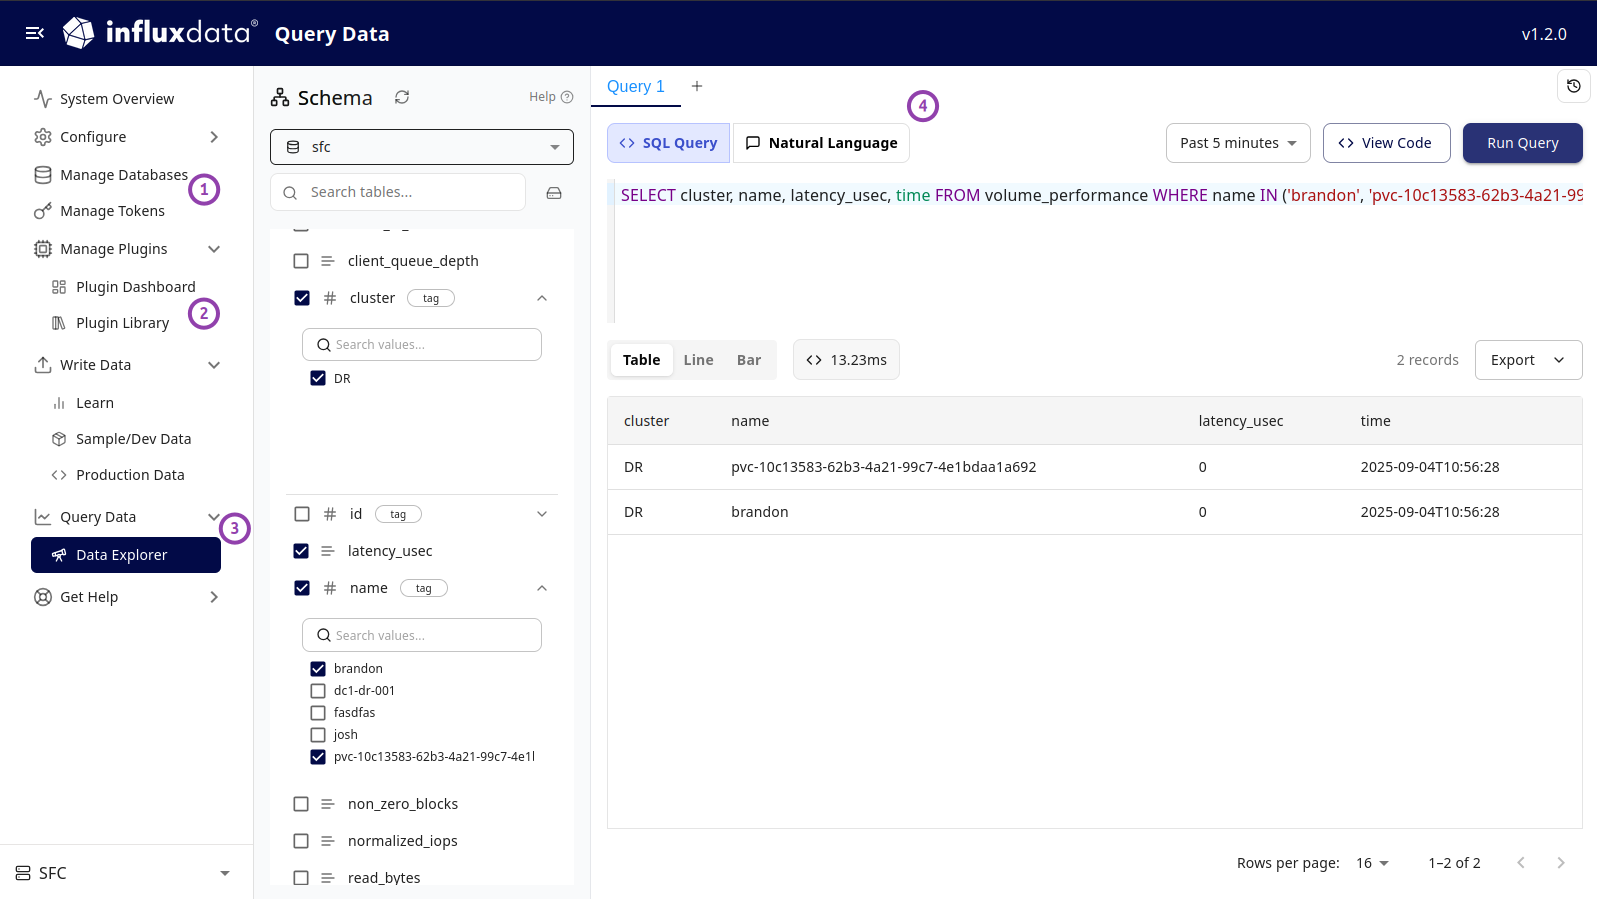Open the Export dropdown
The height and width of the screenshot is (899, 1597).
(1528, 360)
